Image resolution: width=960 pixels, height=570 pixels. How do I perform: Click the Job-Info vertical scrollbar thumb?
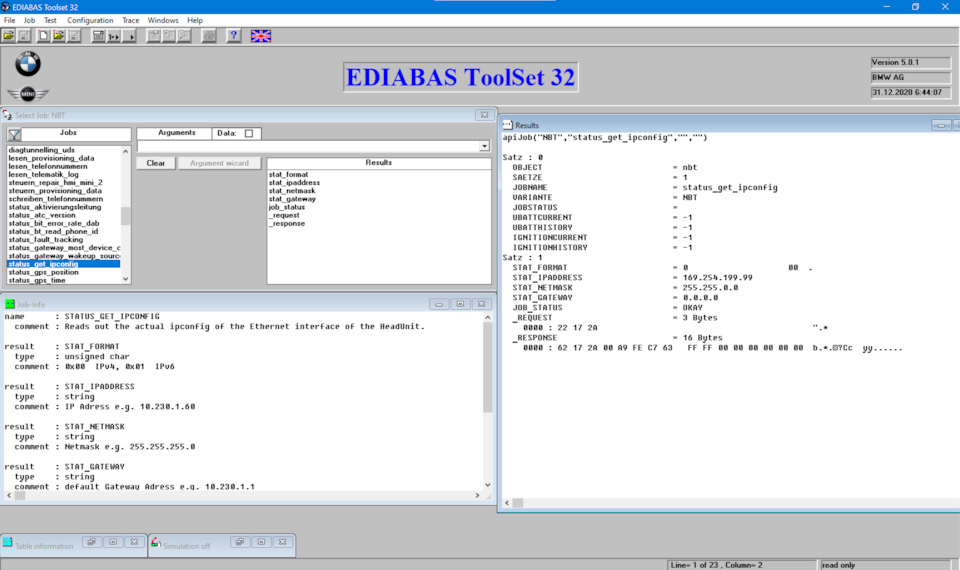coord(487,367)
